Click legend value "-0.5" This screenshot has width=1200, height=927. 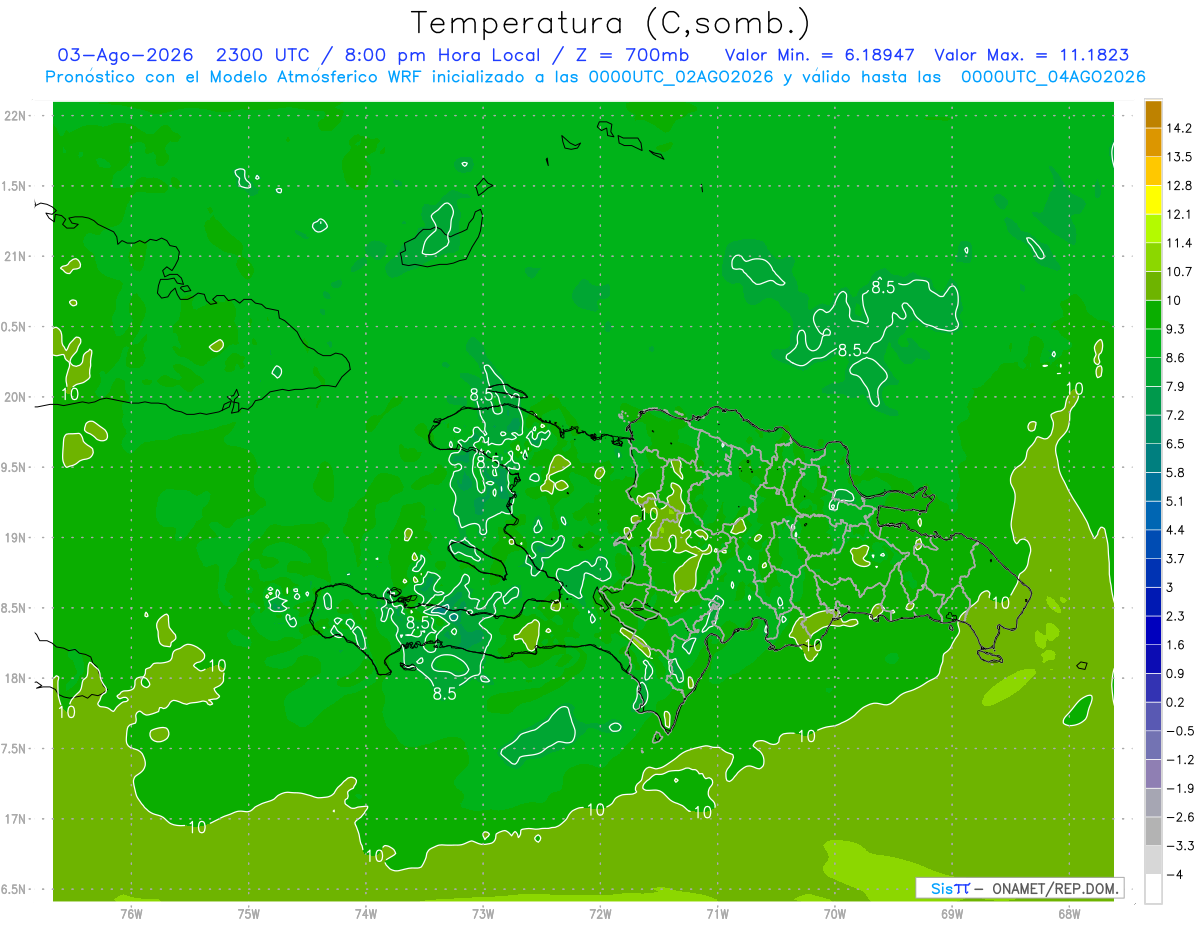click(x=1180, y=731)
